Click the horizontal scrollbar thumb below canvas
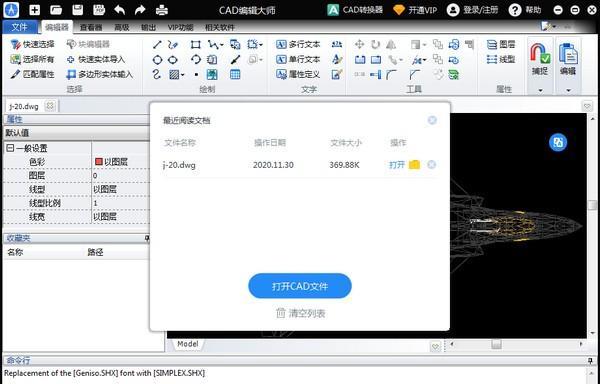Screen dimensions: 600x384 click(496, 344)
